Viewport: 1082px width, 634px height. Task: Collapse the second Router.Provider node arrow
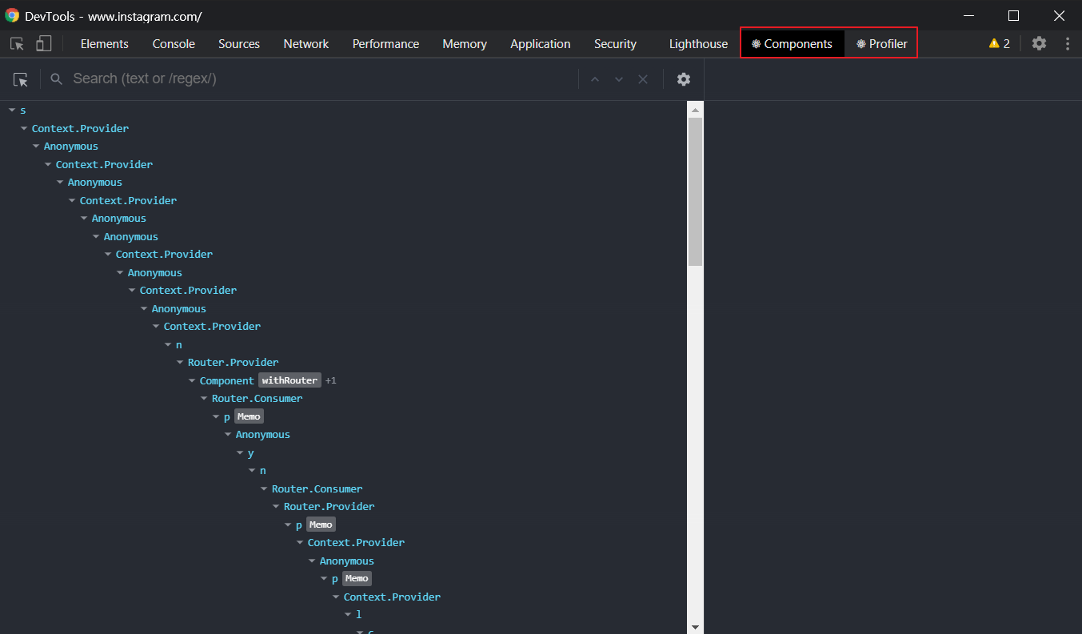point(276,506)
